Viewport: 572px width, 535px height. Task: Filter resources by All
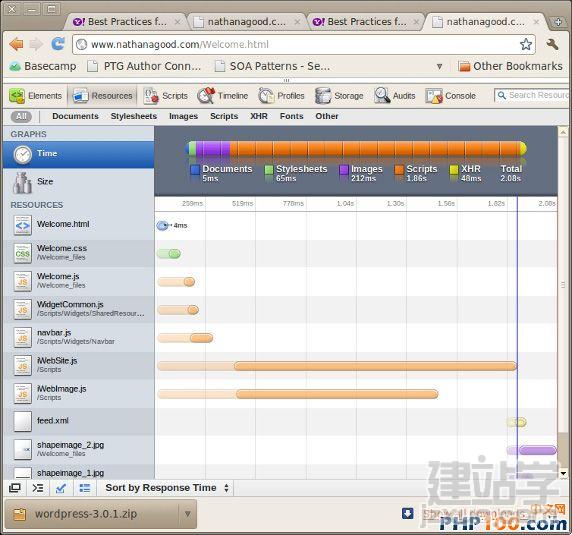pyautogui.click(x=21, y=116)
